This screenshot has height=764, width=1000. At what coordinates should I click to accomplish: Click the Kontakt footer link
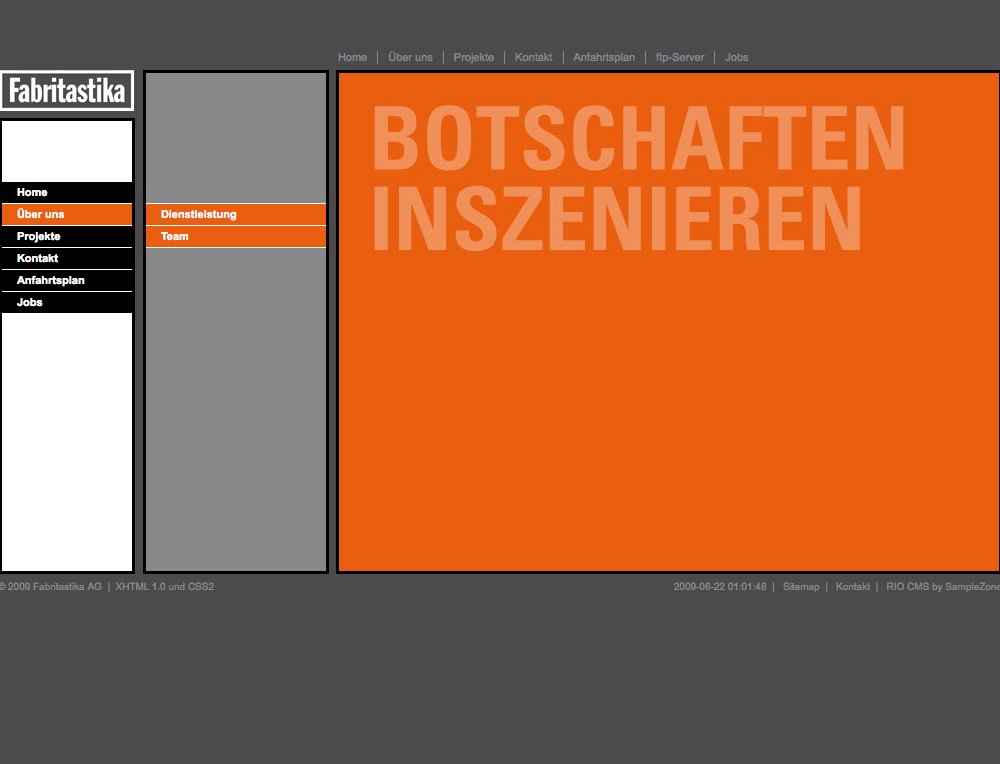(x=853, y=587)
